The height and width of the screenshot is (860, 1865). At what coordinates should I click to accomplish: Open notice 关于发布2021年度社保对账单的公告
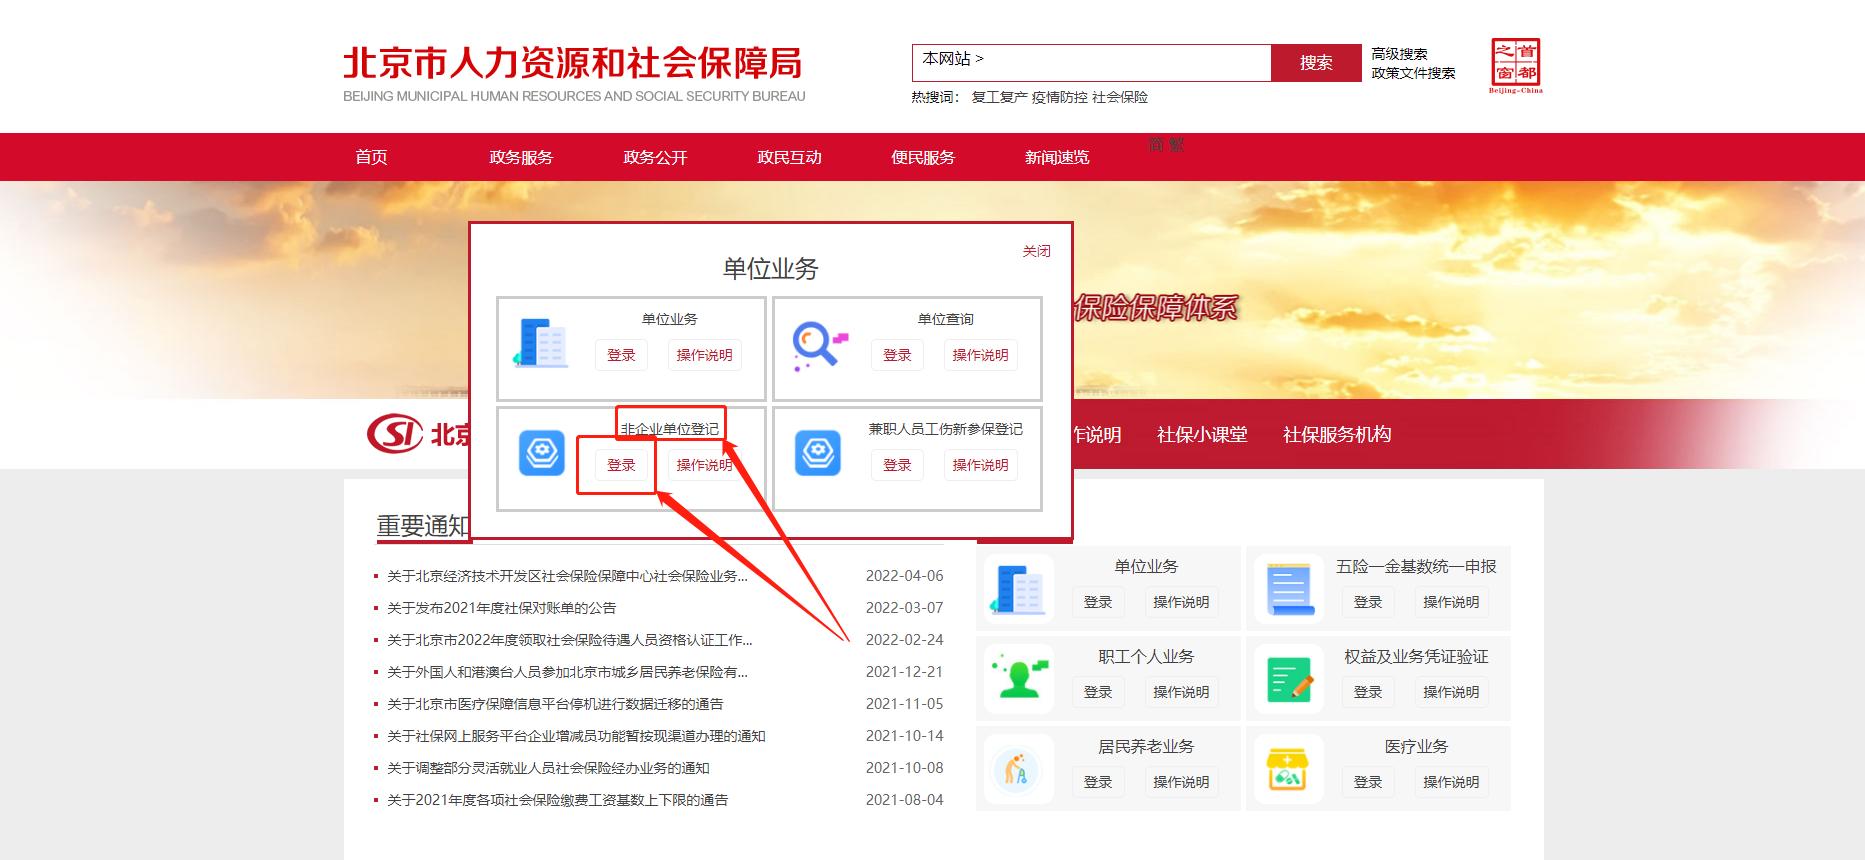click(x=502, y=608)
